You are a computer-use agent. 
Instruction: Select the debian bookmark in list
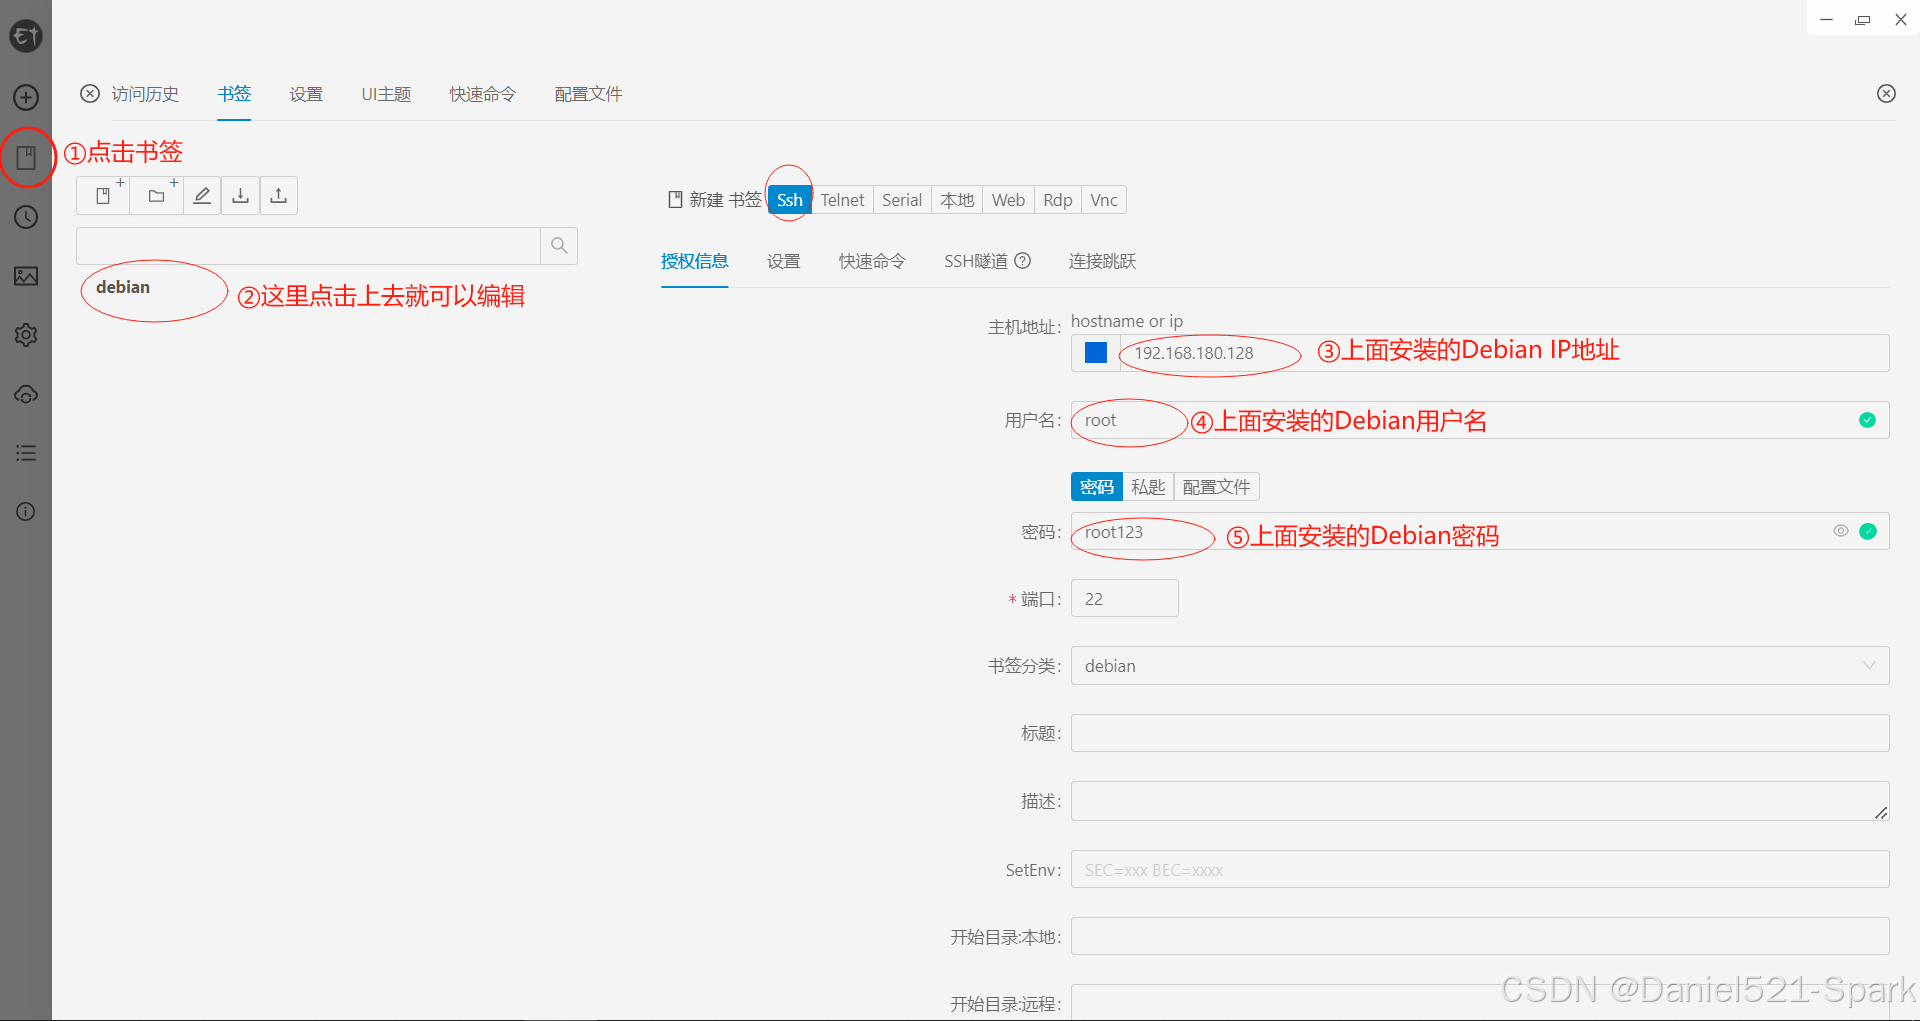coord(123,287)
